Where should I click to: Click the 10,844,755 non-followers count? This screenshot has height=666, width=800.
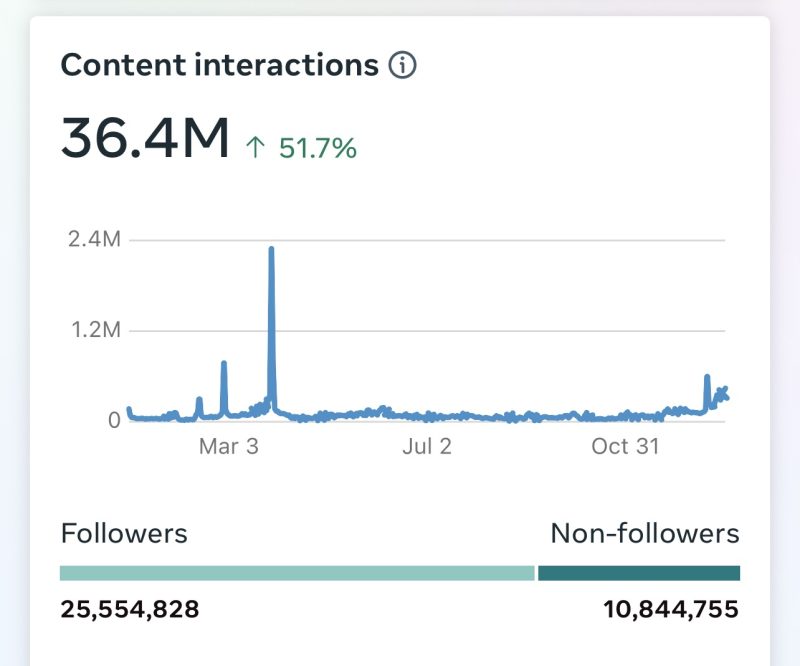pos(671,609)
